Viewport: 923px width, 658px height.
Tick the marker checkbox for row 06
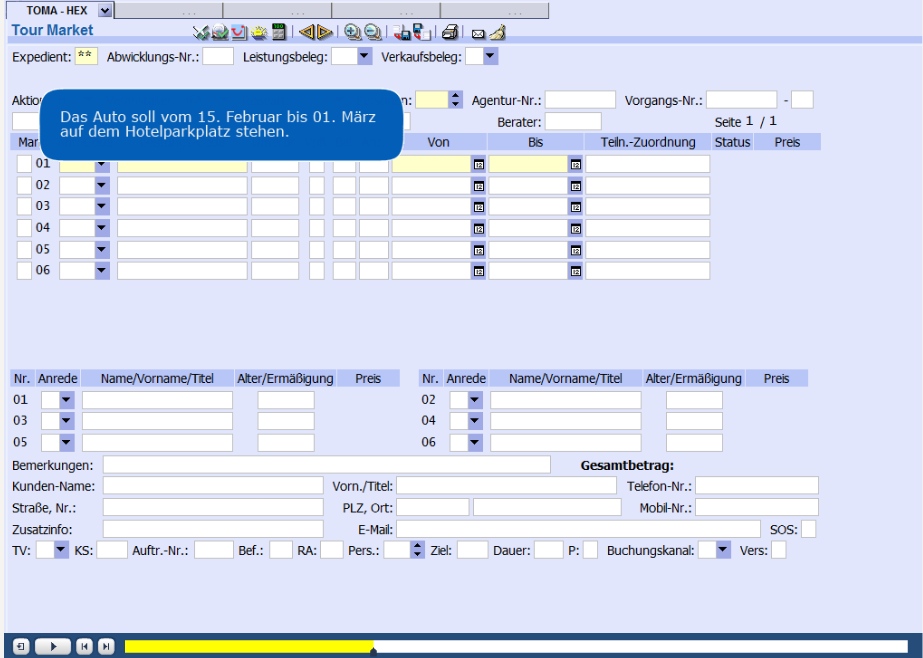tap(24, 270)
